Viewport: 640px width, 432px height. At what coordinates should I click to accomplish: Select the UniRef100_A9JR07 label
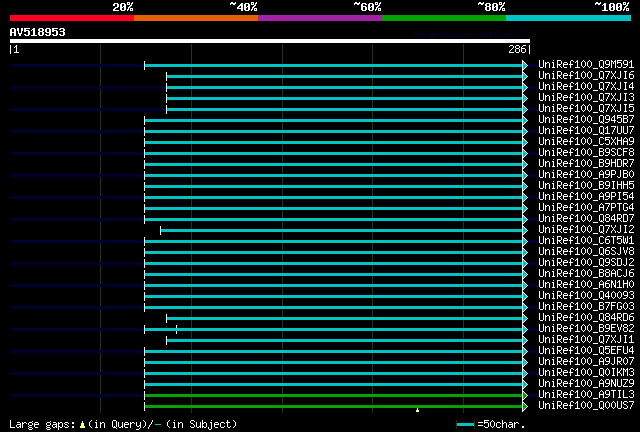(586, 362)
